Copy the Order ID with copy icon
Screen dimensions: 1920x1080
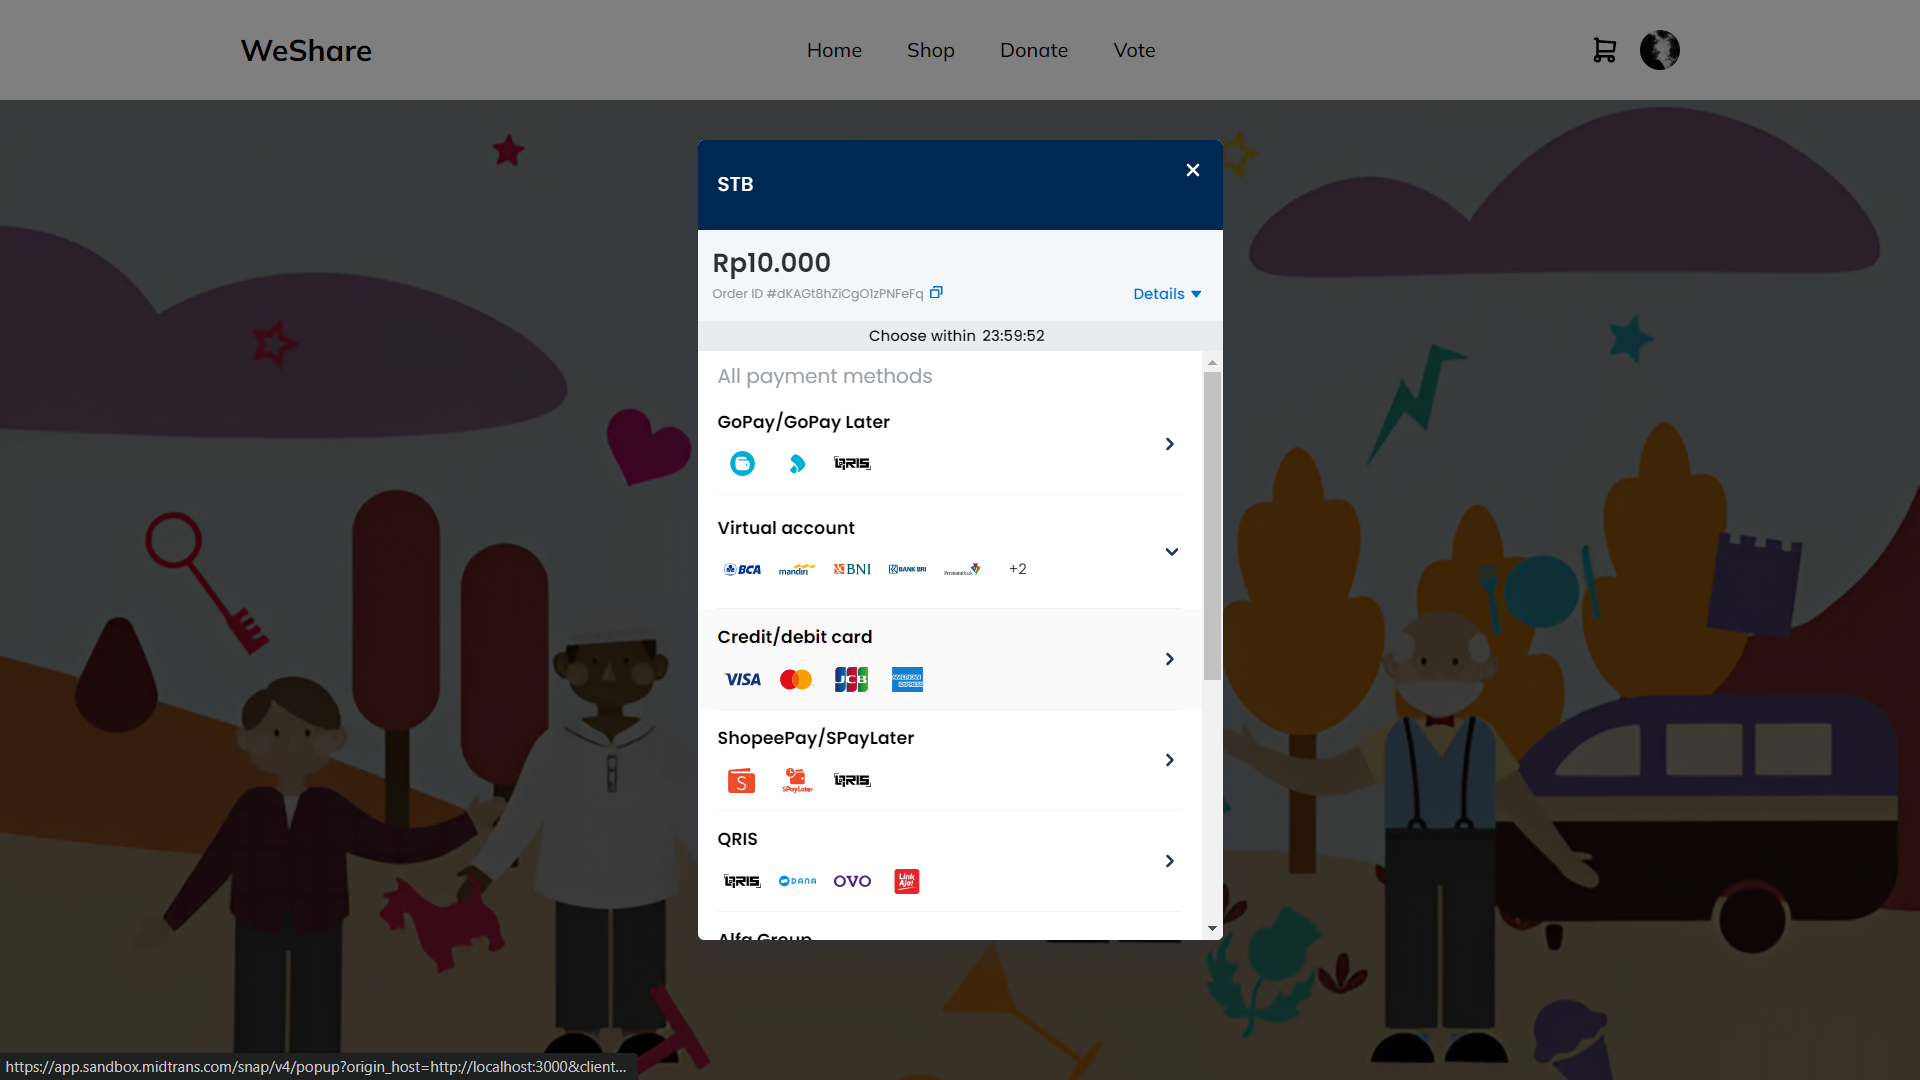pyautogui.click(x=936, y=293)
